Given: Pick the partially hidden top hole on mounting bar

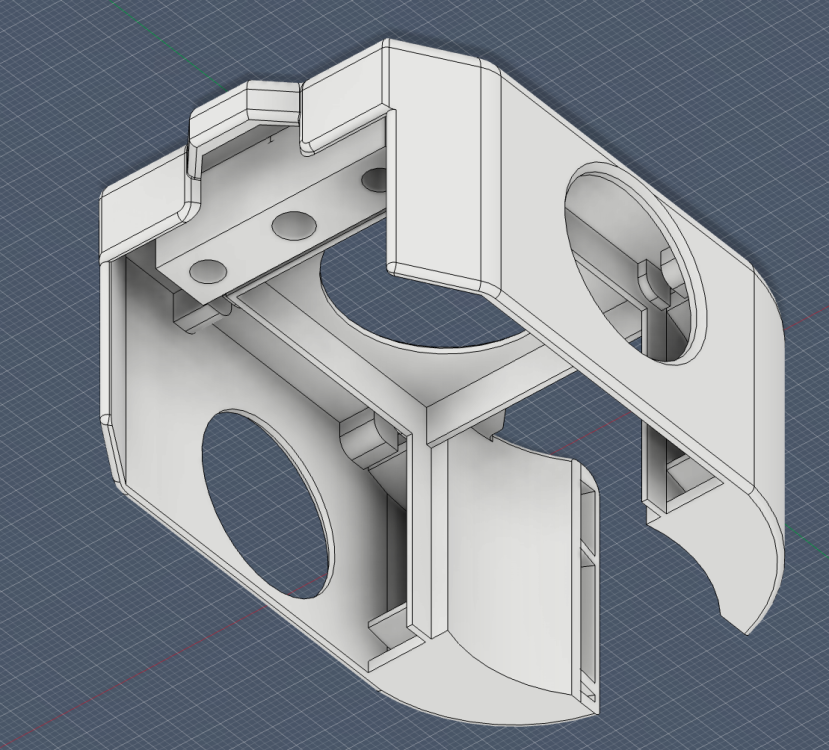Looking at the screenshot, I should click(374, 179).
